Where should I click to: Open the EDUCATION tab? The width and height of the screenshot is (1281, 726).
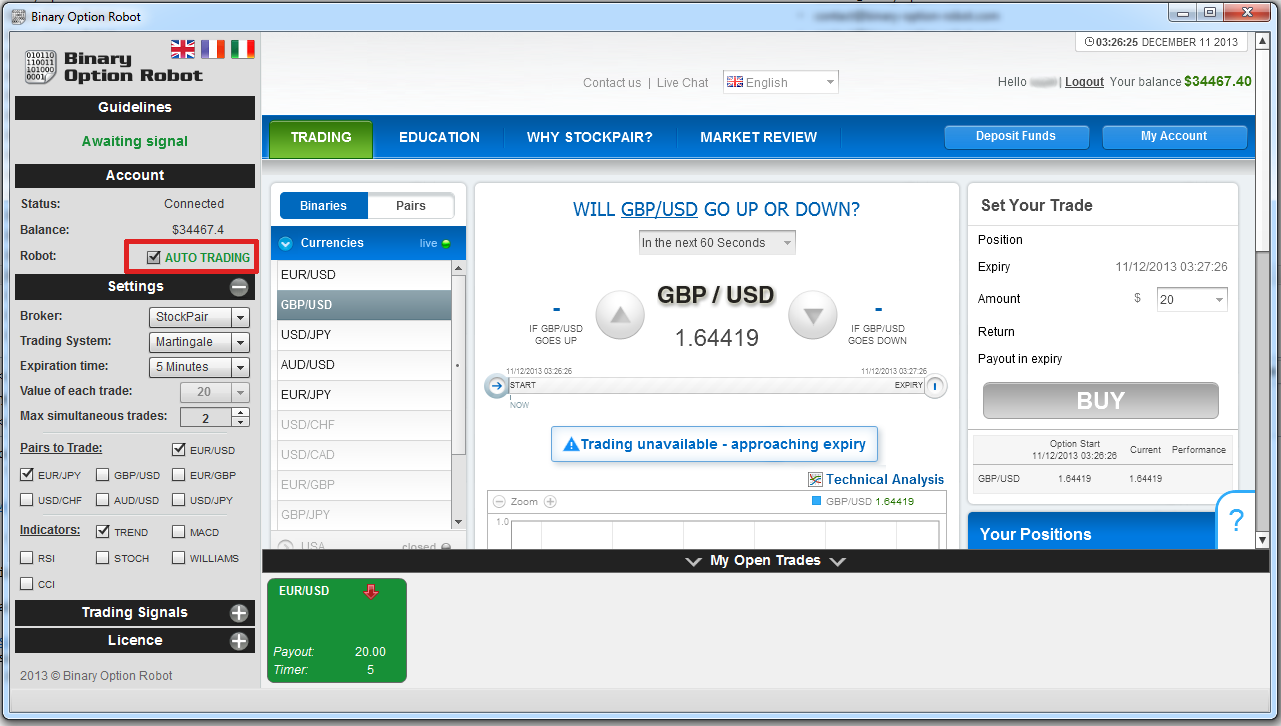pyautogui.click(x=439, y=138)
